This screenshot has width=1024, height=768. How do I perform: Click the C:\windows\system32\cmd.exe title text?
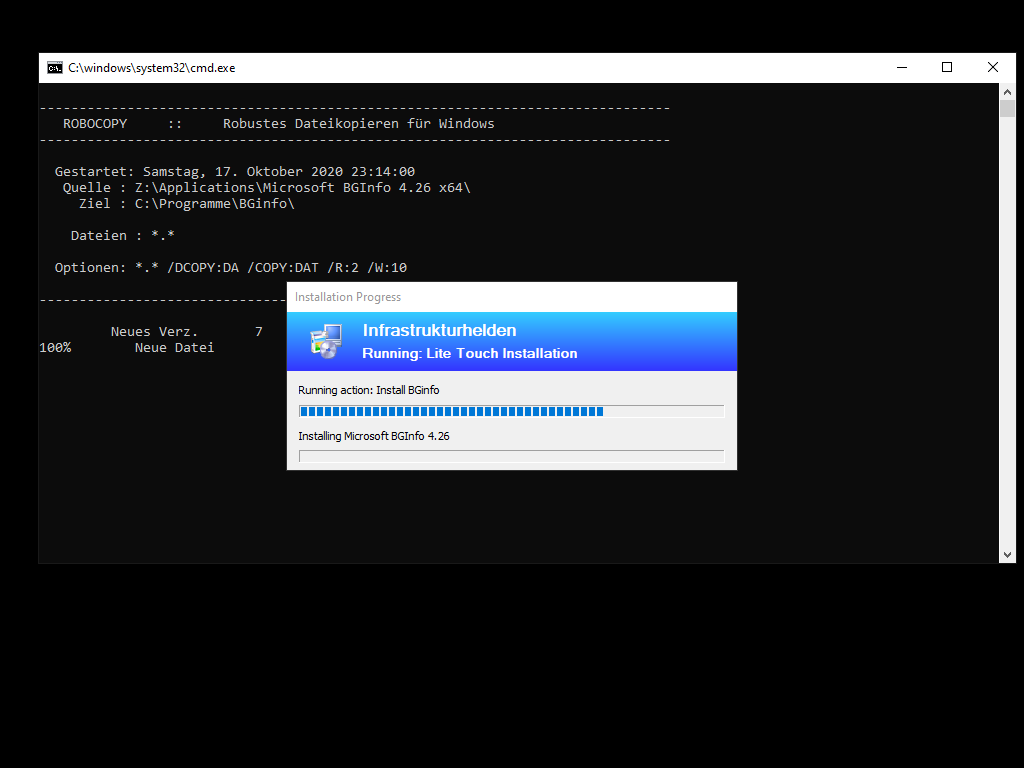(152, 68)
